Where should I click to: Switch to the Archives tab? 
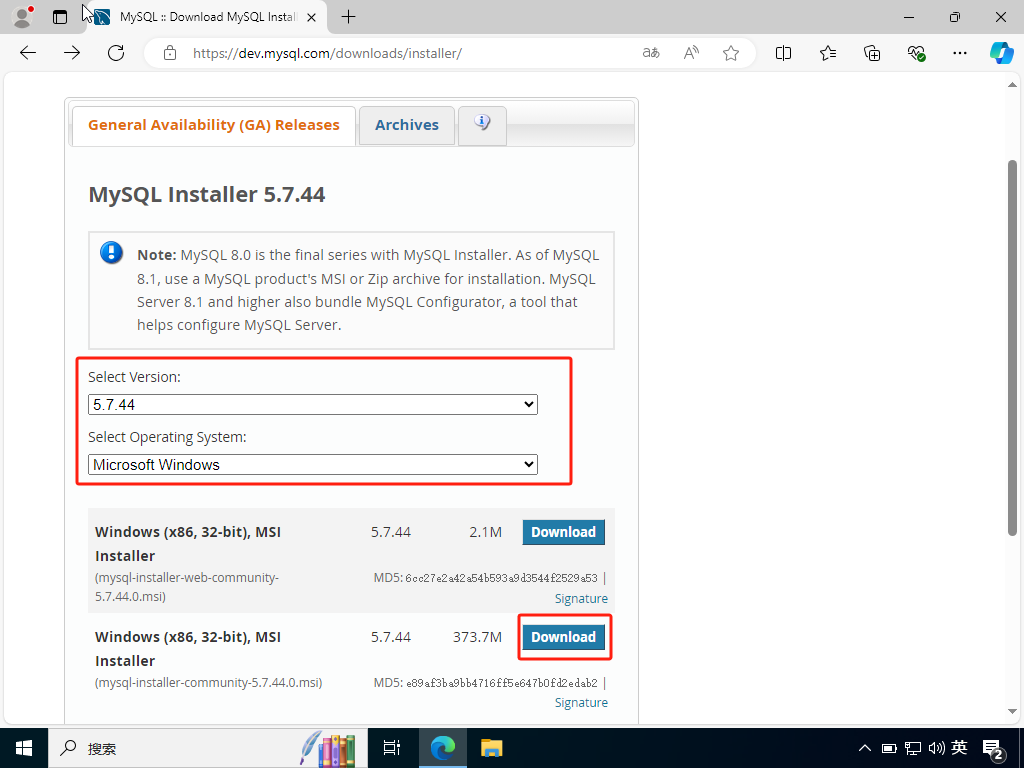pyautogui.click(x=407, y=125)
